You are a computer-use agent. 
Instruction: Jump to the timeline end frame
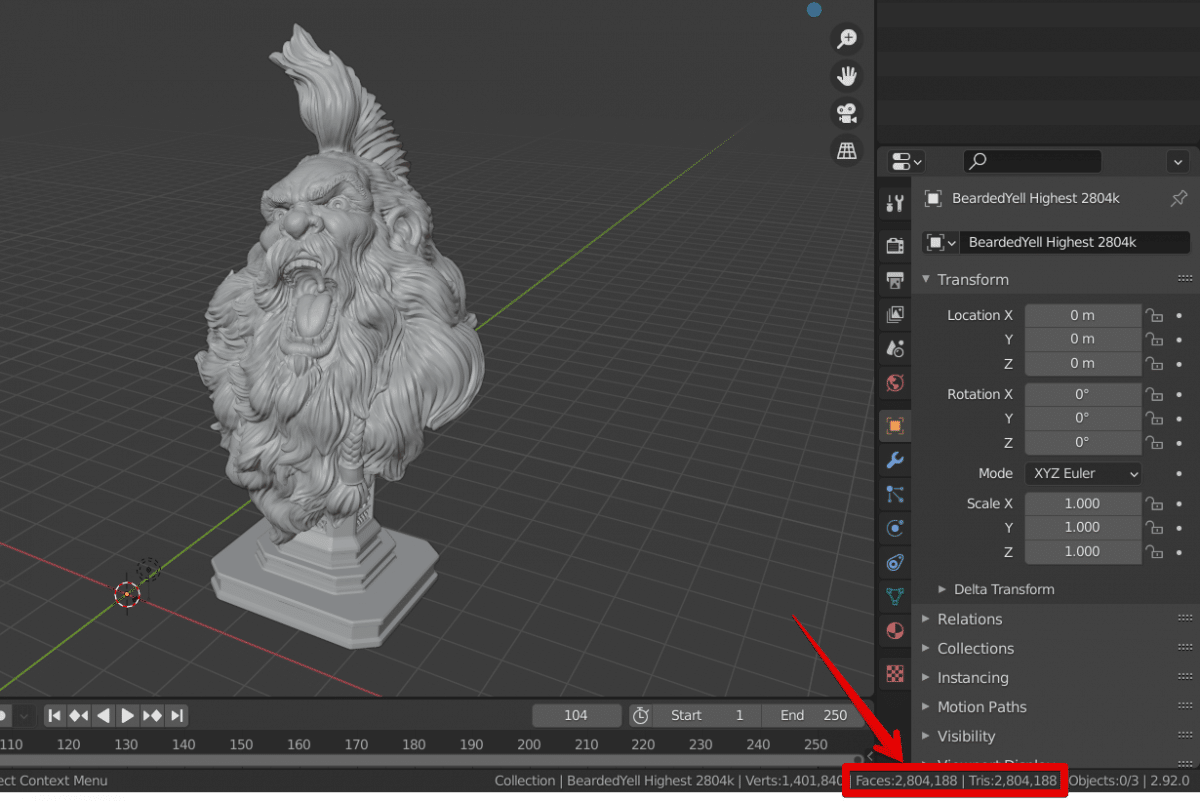pos(177,715)
